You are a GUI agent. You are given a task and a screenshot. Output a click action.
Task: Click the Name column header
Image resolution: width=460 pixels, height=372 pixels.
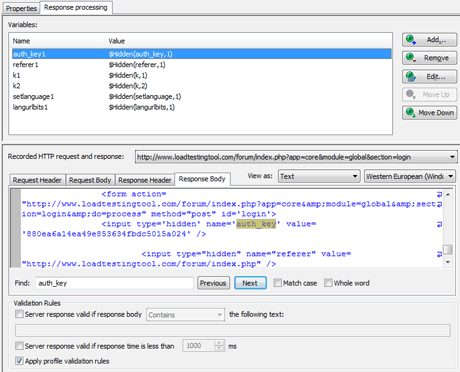pyautogui.click(x=57, y=41)
